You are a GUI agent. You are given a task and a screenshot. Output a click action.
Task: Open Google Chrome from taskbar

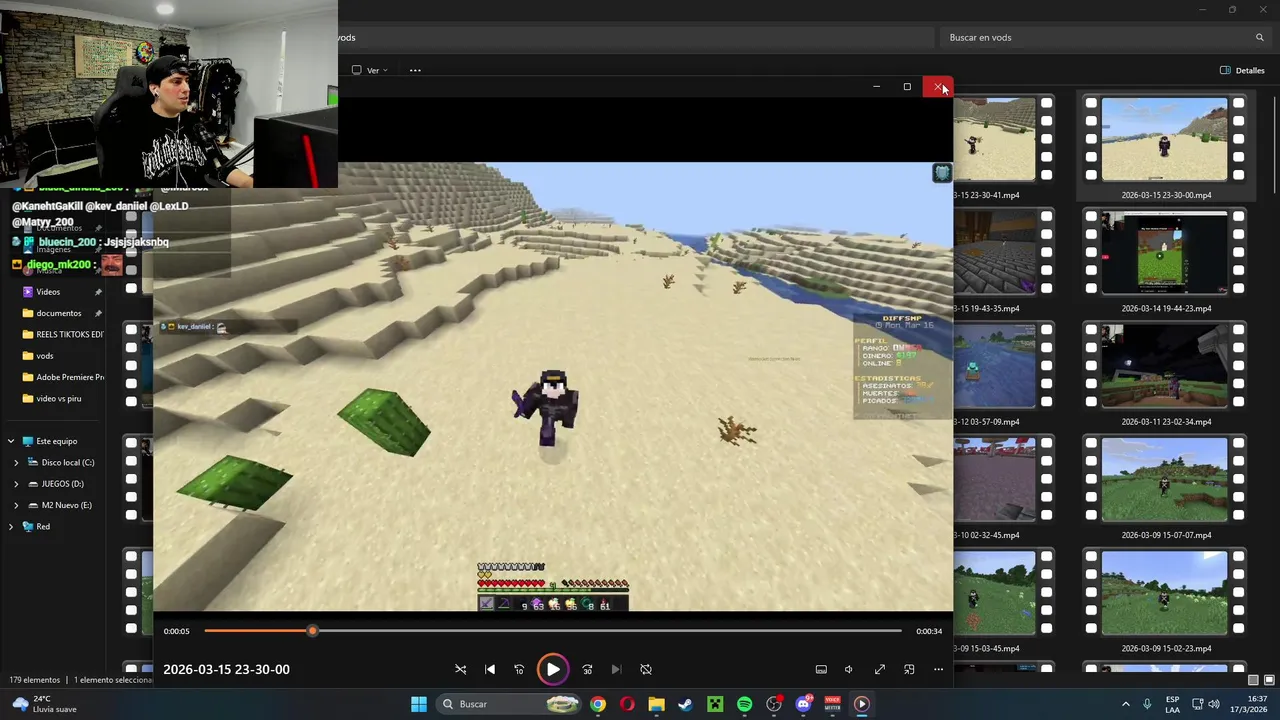597,704
